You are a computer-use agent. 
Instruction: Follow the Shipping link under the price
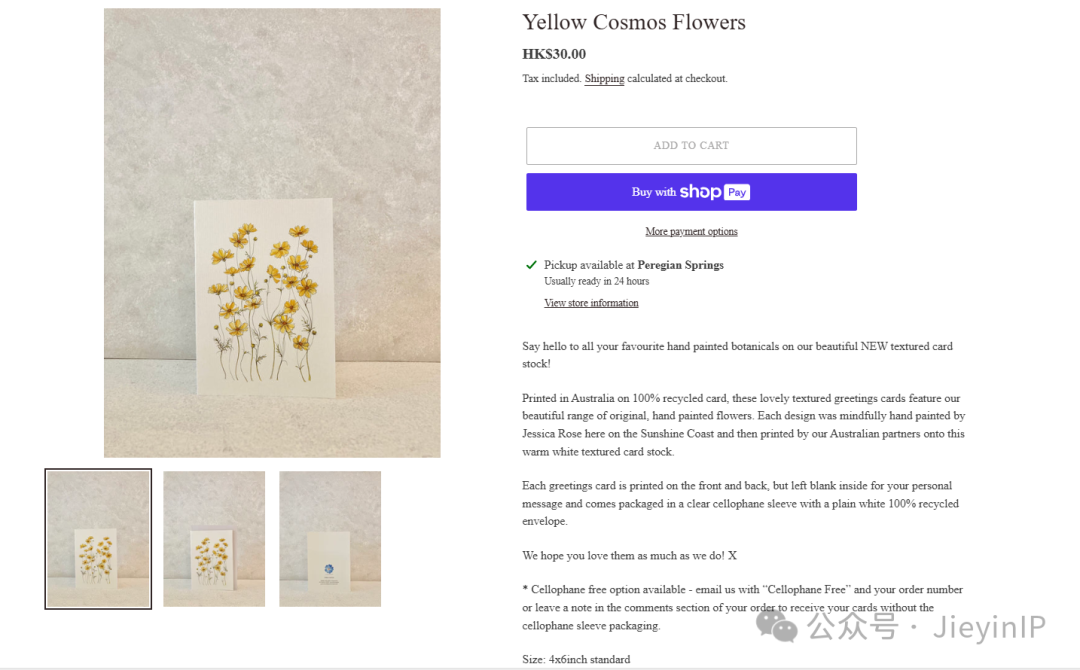(x=604, y=79)
